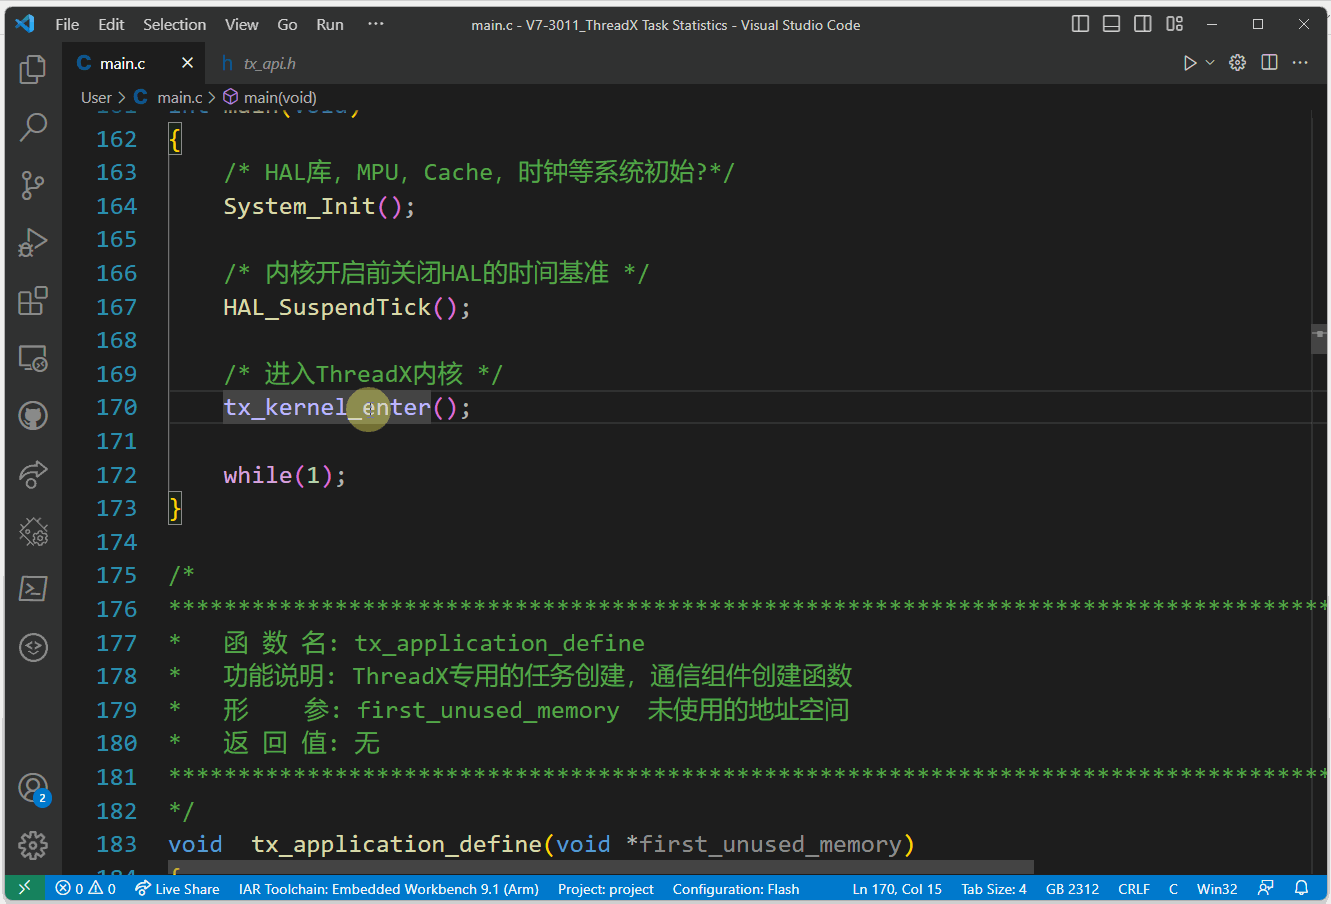
Task: Open editor More Actions menu
Action: tap(1300, 63)
